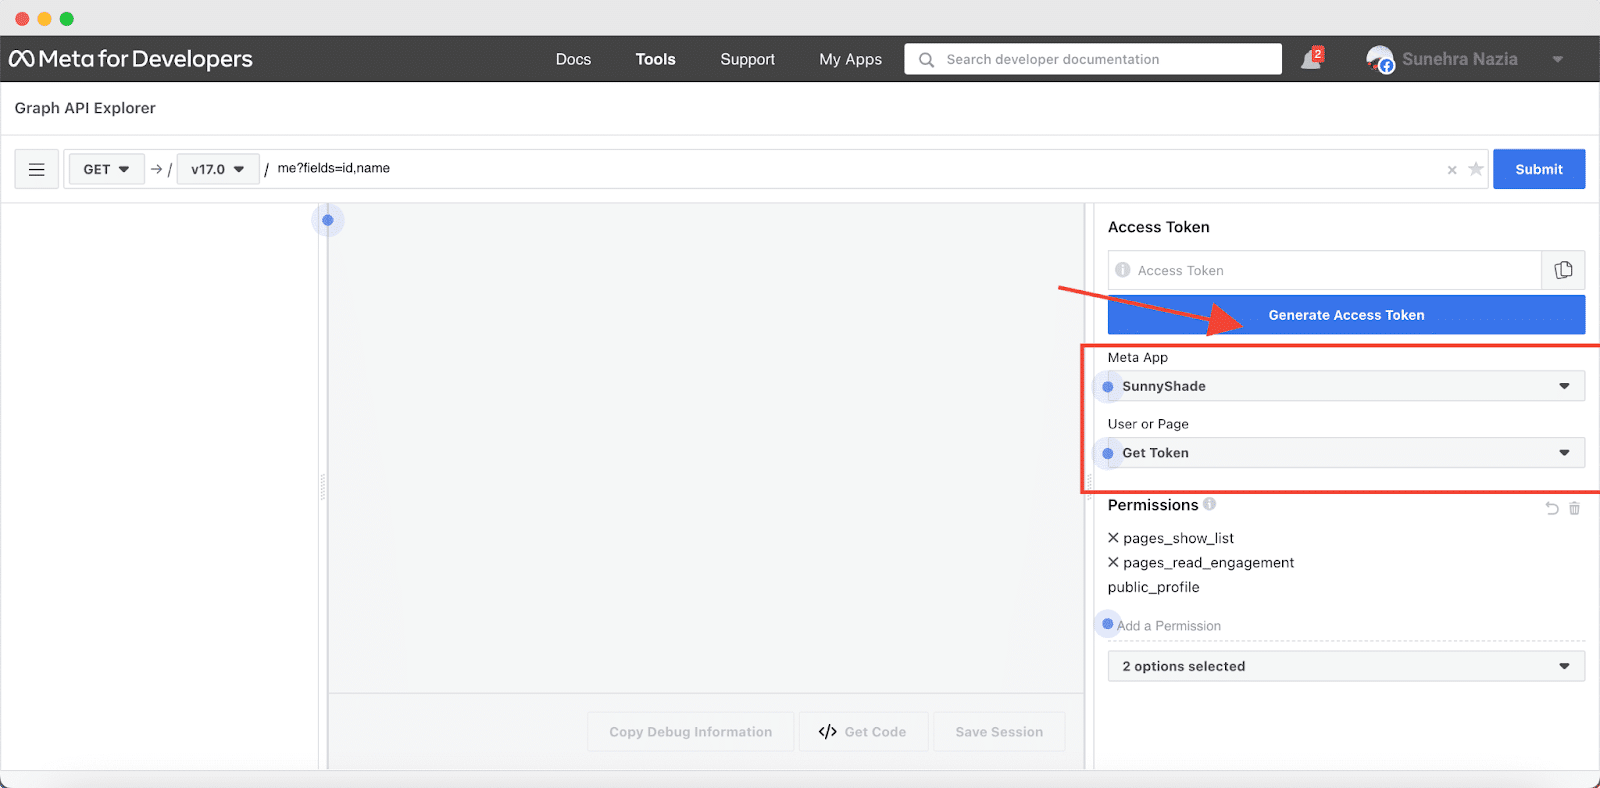Click the Add a Permission field

tap(1346, 626)
